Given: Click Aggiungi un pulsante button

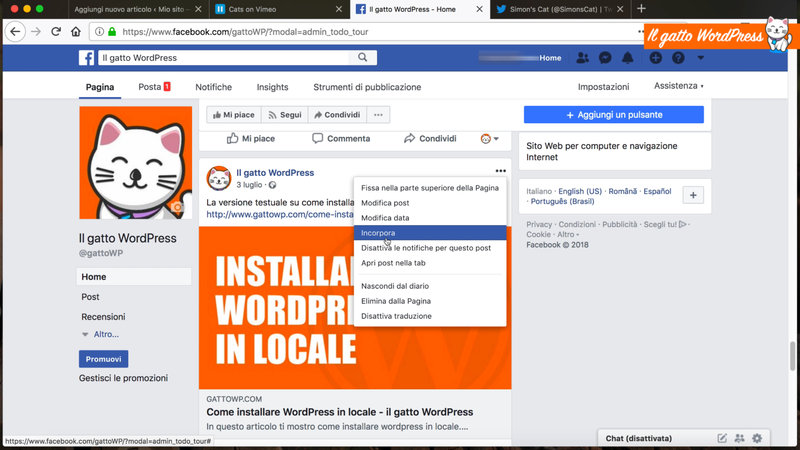Looking at the screenshot, I should [614, 115].
